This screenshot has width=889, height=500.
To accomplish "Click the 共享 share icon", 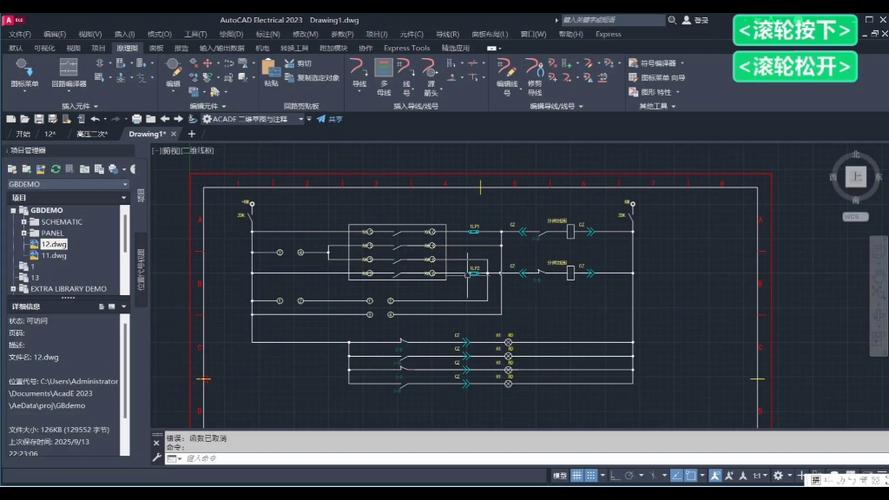I will [x=329, y=119].
